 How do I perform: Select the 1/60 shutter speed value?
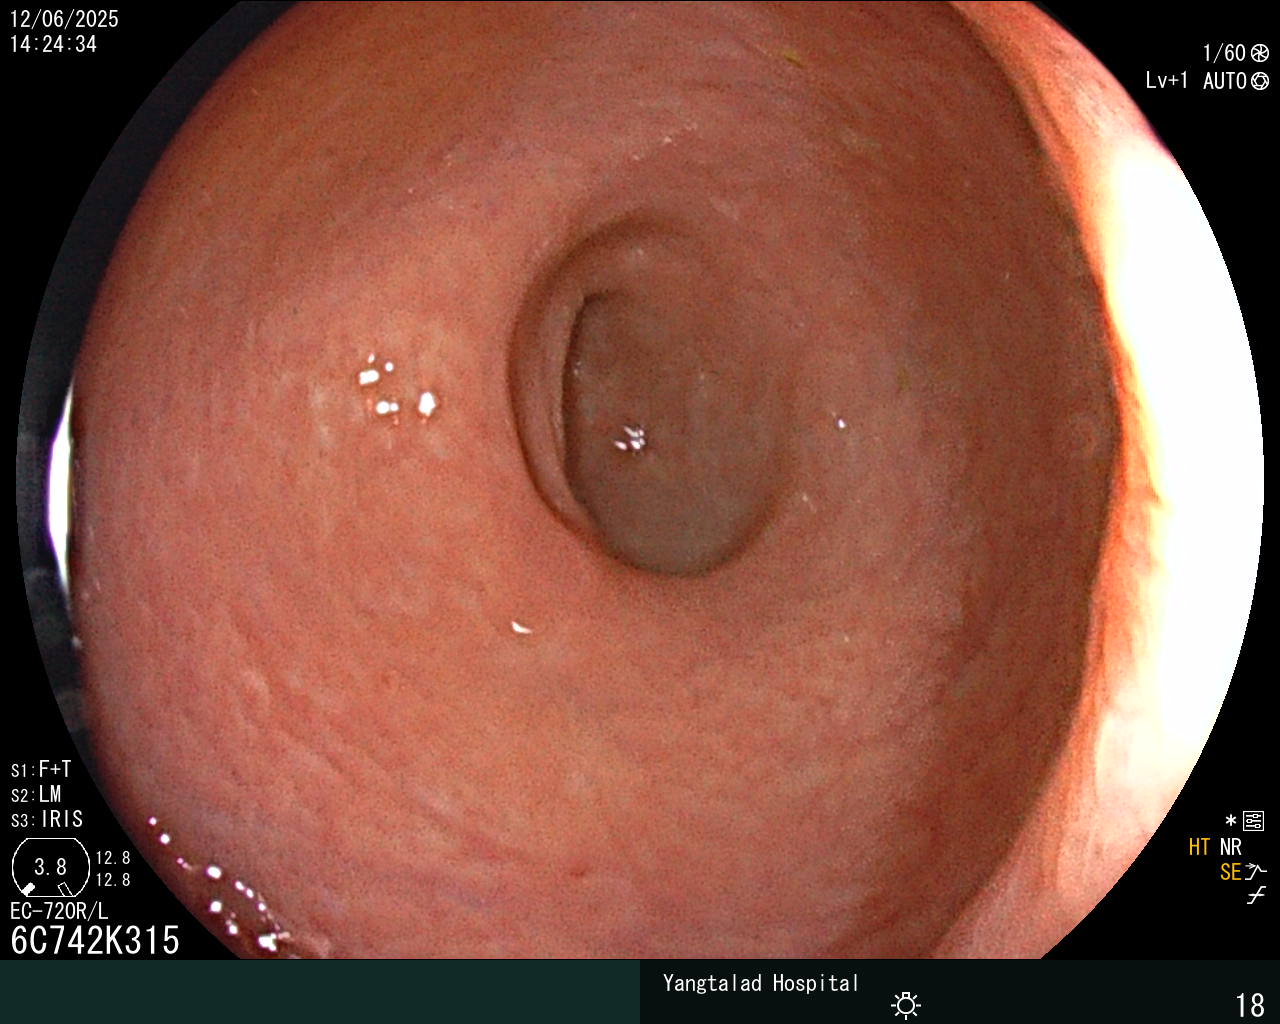(1224, 54)
